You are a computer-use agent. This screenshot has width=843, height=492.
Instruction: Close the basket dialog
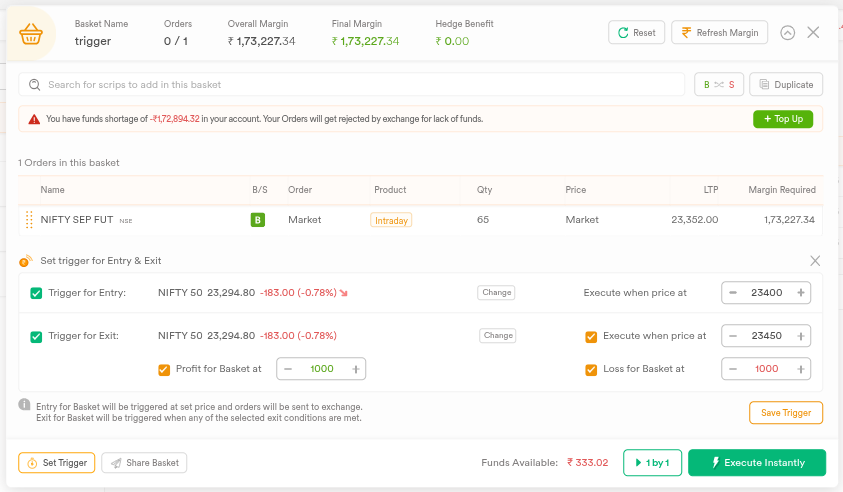point(813,32)
